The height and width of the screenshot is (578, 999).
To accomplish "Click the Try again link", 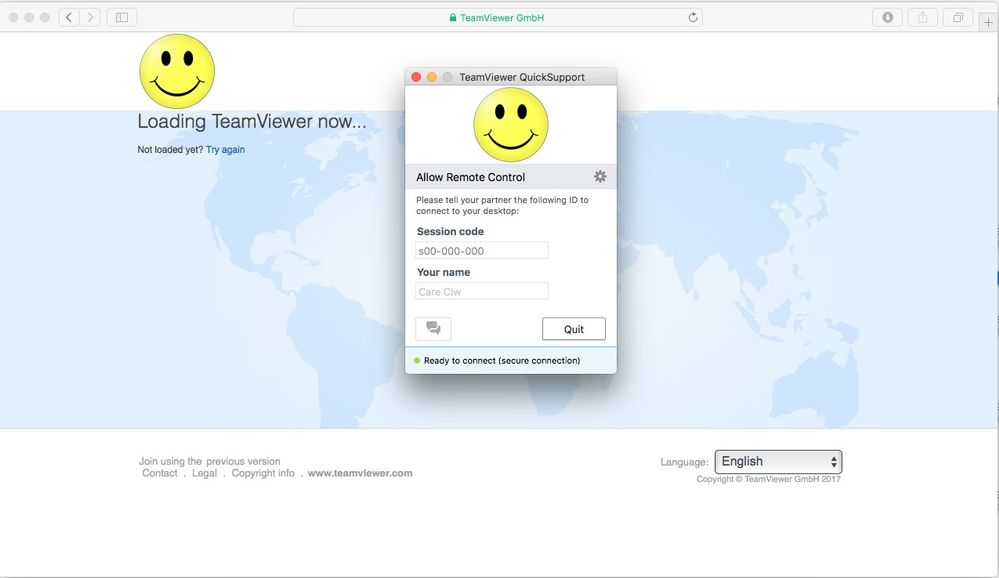I will click(x=225, y=150).
